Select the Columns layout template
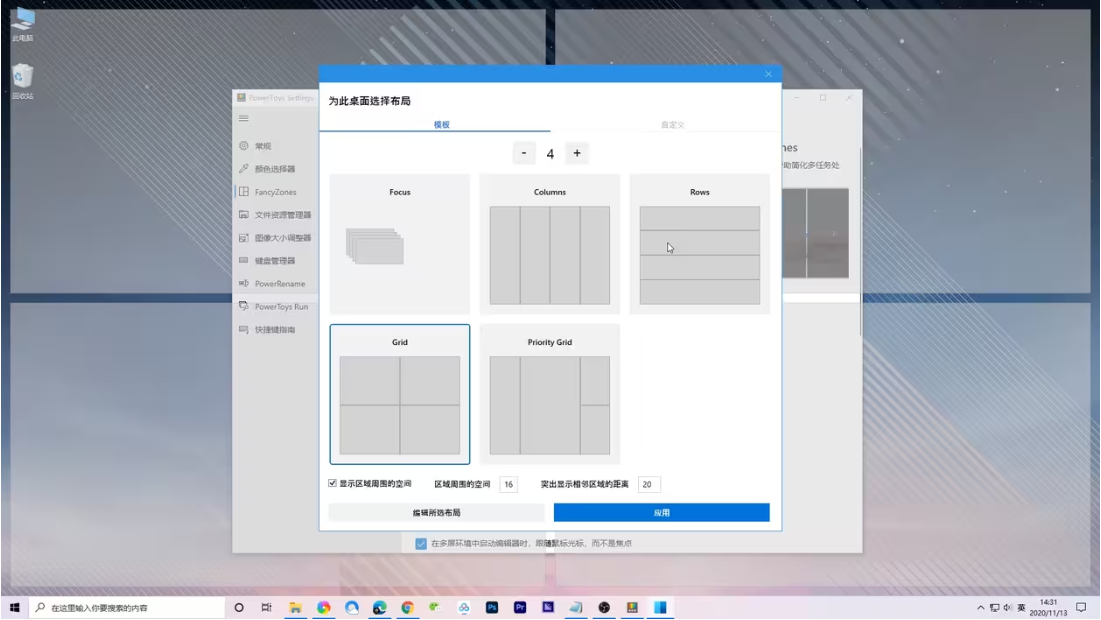The image size is (1101, 620). [x=550, y=244]
